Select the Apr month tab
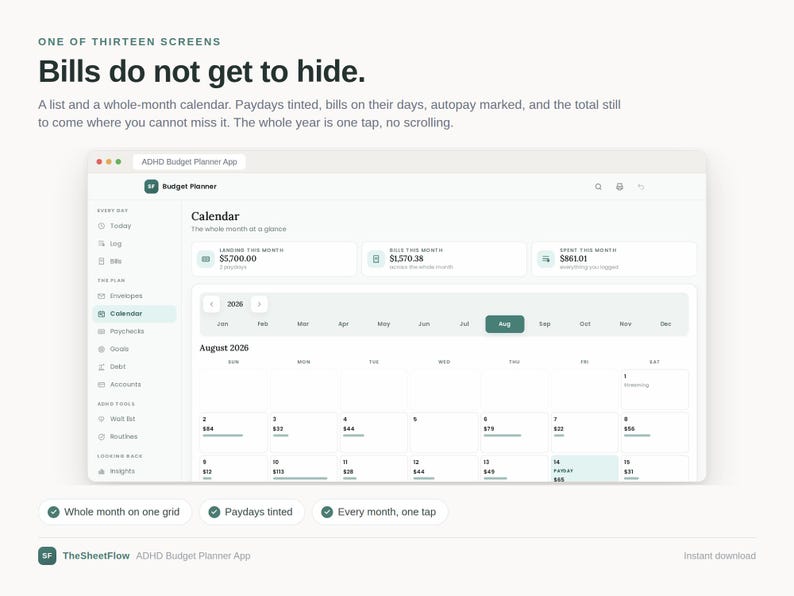 click(x=343, y=324)
